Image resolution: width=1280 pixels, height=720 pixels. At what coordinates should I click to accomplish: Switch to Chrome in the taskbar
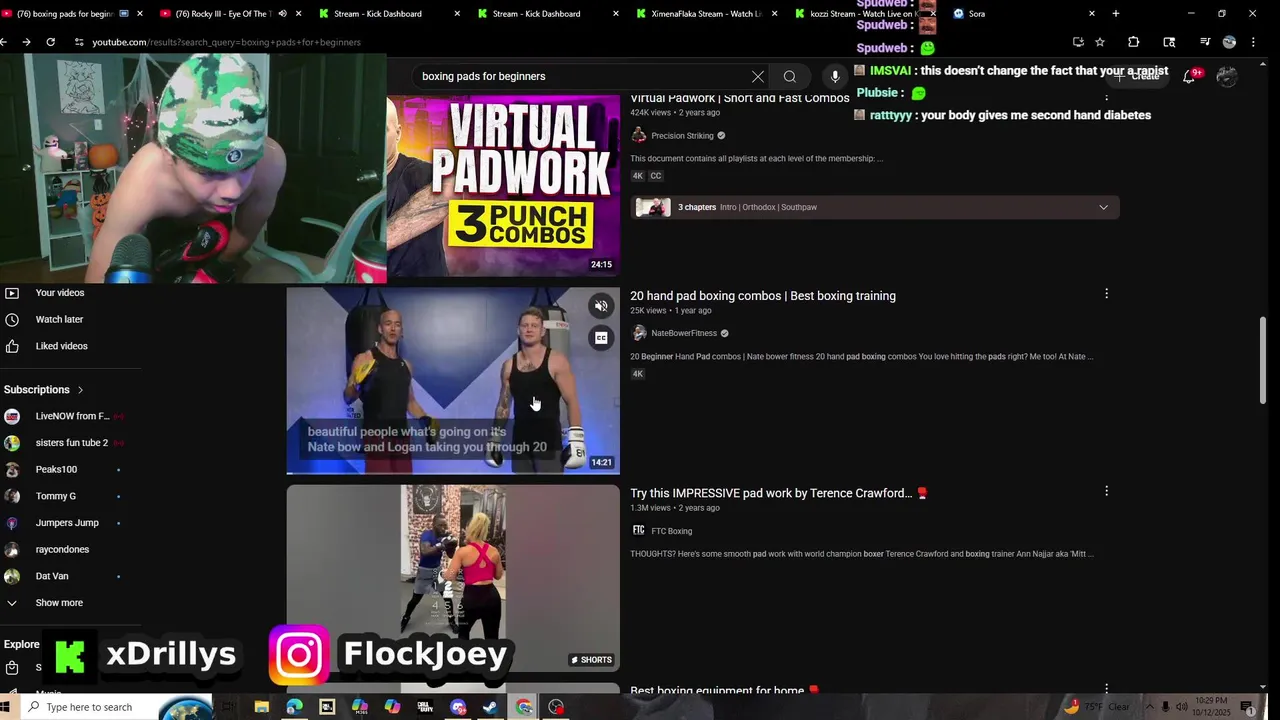(524, 707)
